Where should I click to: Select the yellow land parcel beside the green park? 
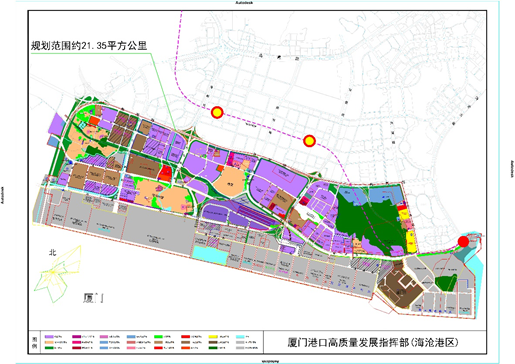tap(411, 242)
